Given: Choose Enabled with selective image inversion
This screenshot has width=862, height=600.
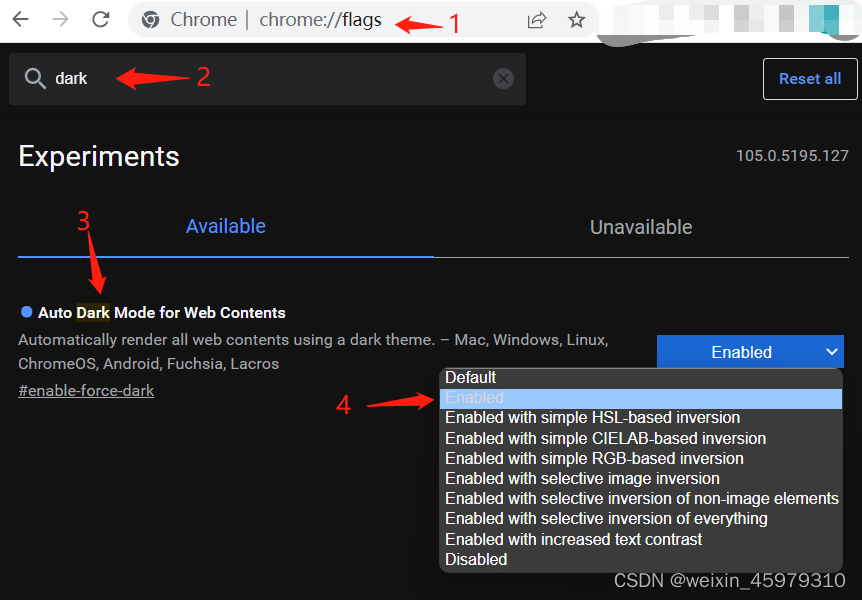Looking at the screenshot, I should pyautogui.click(x=640, y=478).
